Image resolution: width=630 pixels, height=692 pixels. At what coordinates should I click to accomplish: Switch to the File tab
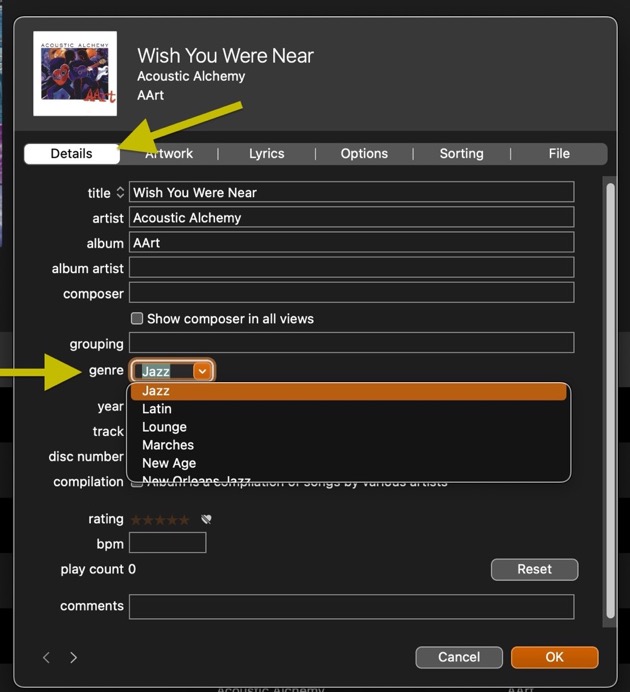[x=559, y=154]
